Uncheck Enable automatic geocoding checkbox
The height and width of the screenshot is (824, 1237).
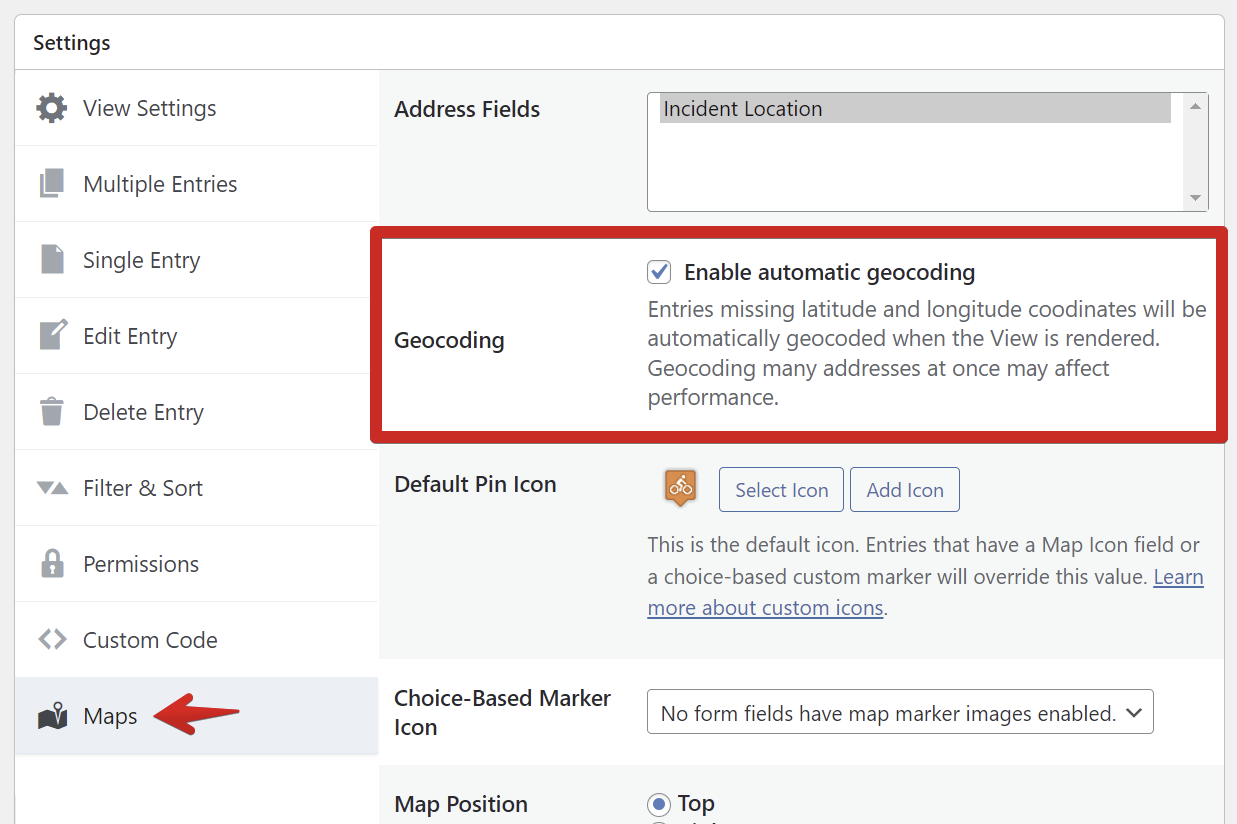point(659,272)
